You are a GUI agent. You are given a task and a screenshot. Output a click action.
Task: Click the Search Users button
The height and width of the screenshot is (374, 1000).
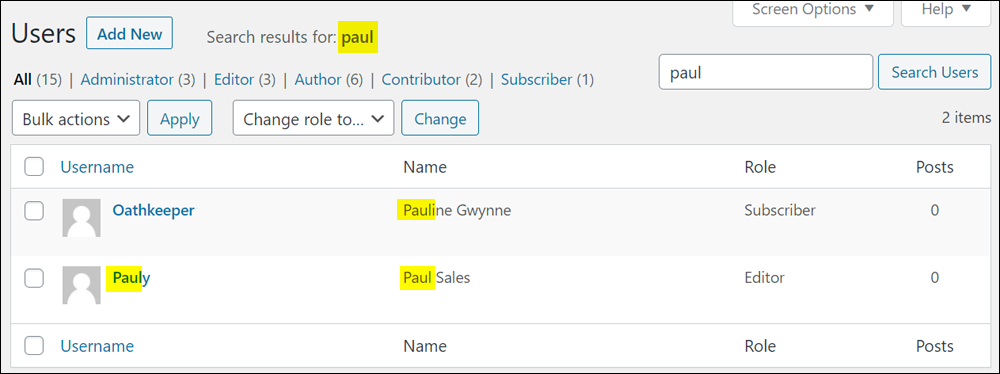(934, 72)
